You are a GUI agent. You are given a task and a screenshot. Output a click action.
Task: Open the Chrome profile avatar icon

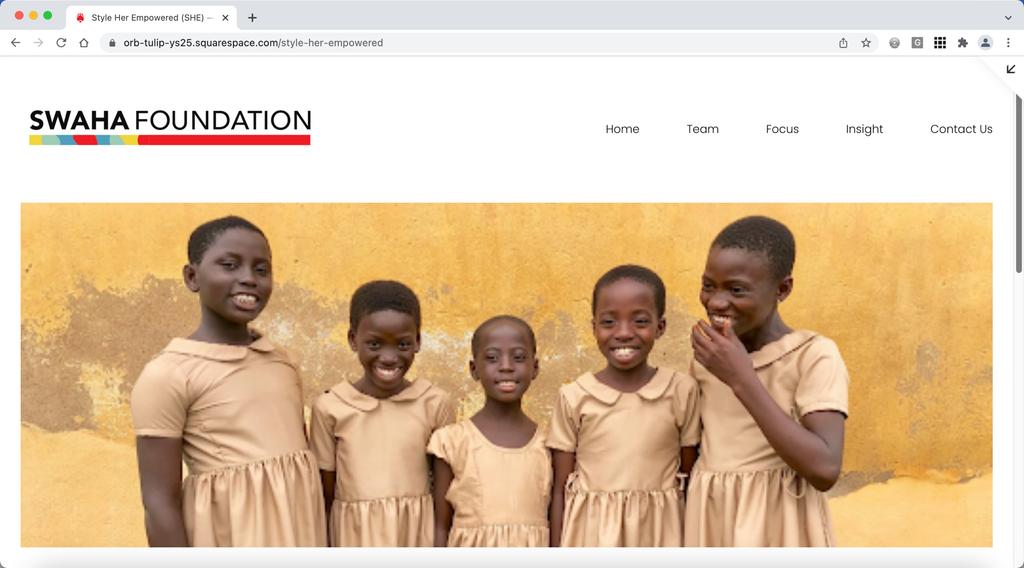coord(985,42)
